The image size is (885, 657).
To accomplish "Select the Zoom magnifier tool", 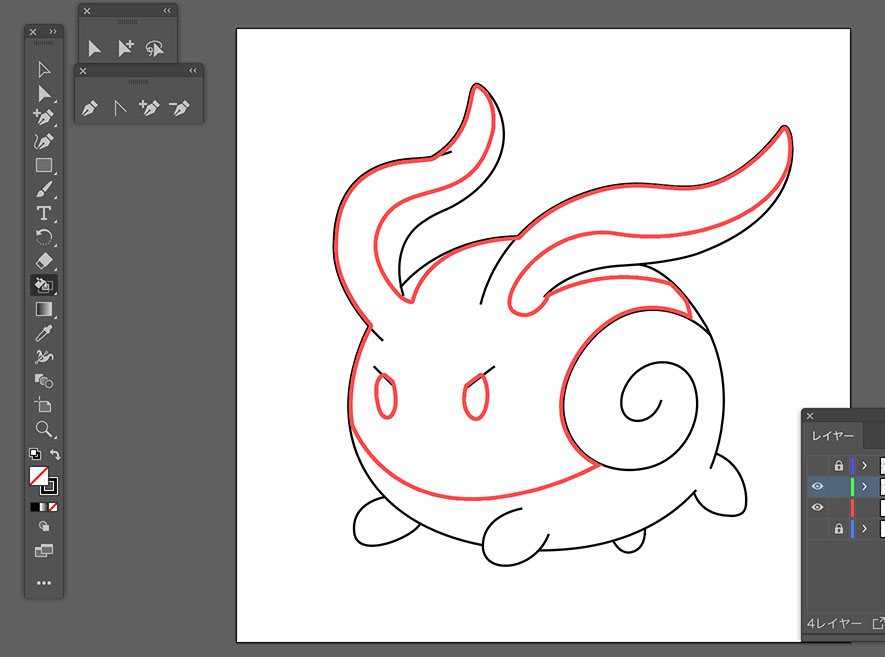I will (x=44, y=429).
